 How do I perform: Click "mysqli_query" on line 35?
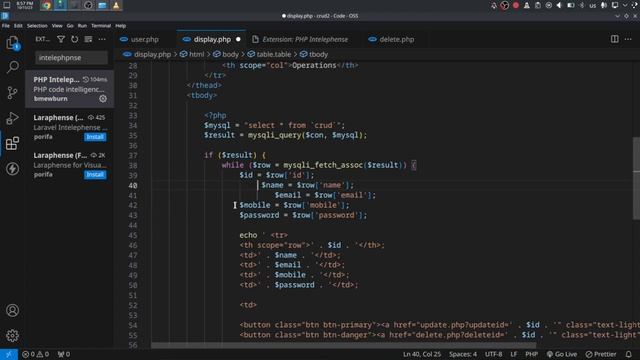click(275, 135)
